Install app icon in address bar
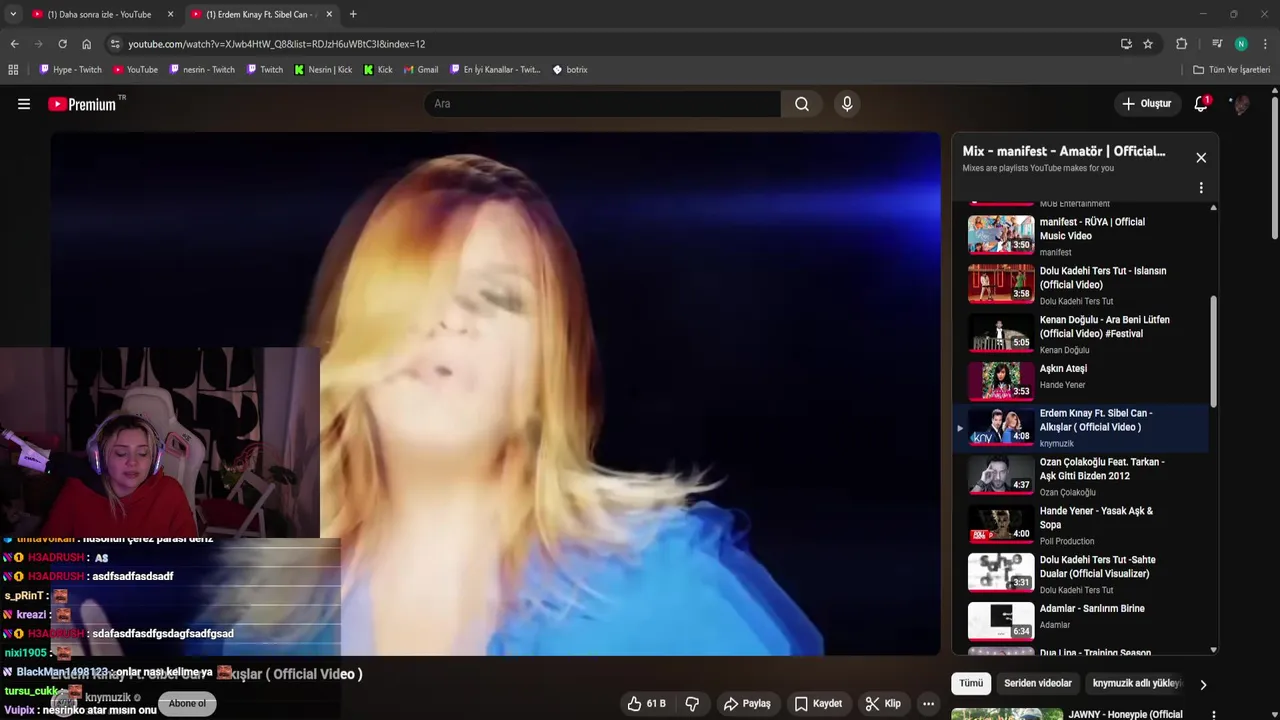The image size is (1280, 720). (x=1126, y=44)
